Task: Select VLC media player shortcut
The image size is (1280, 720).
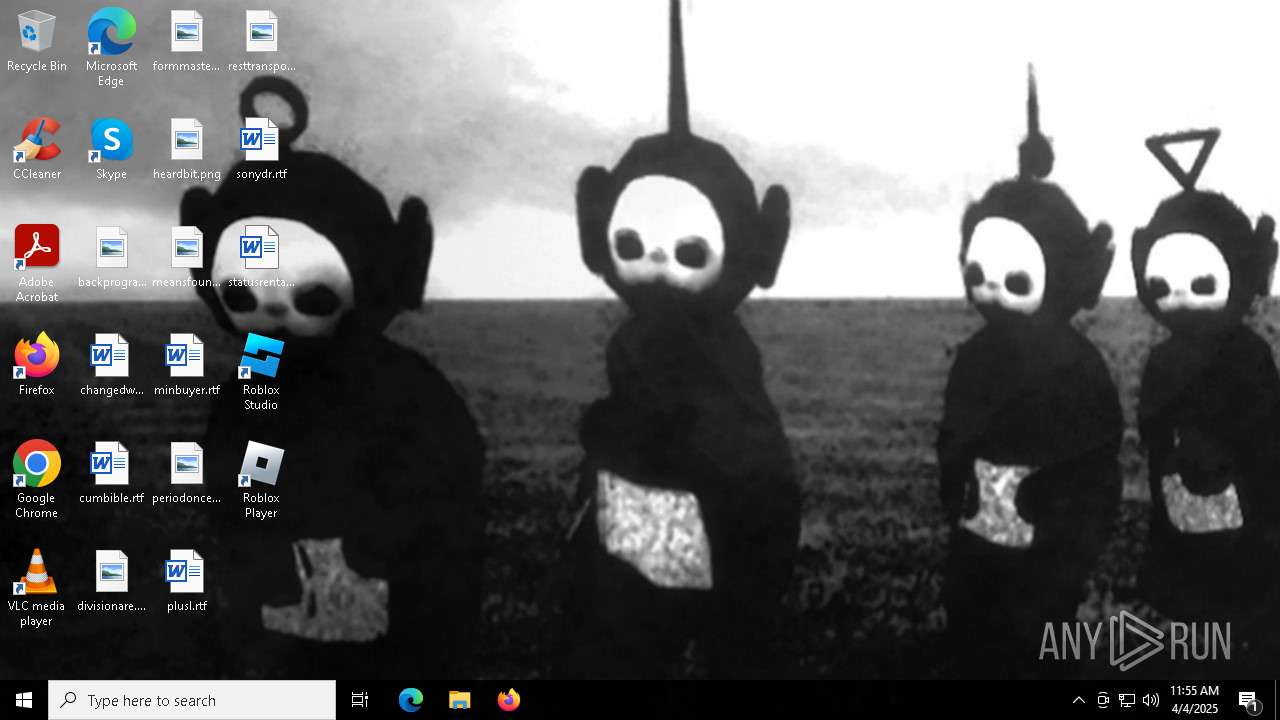Action: coord(36,588)
